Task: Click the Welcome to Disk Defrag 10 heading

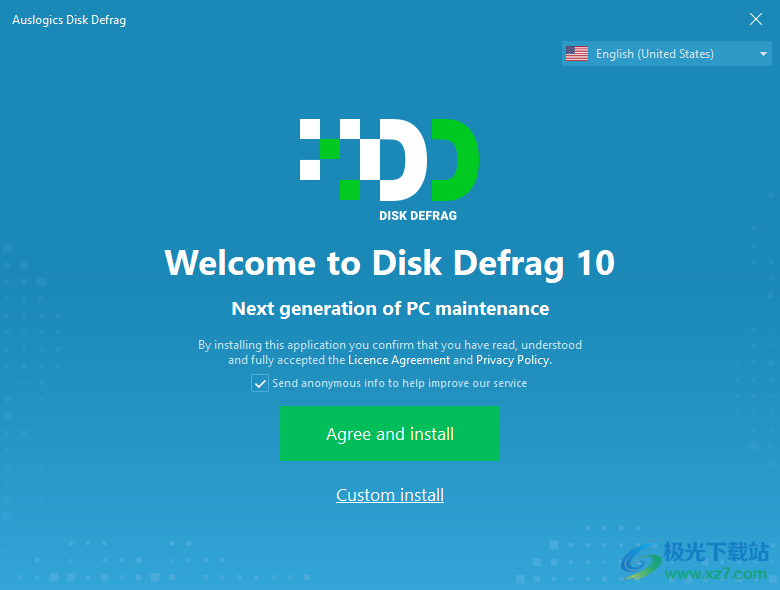Action: pyautogui.click(x=390, y=263)
